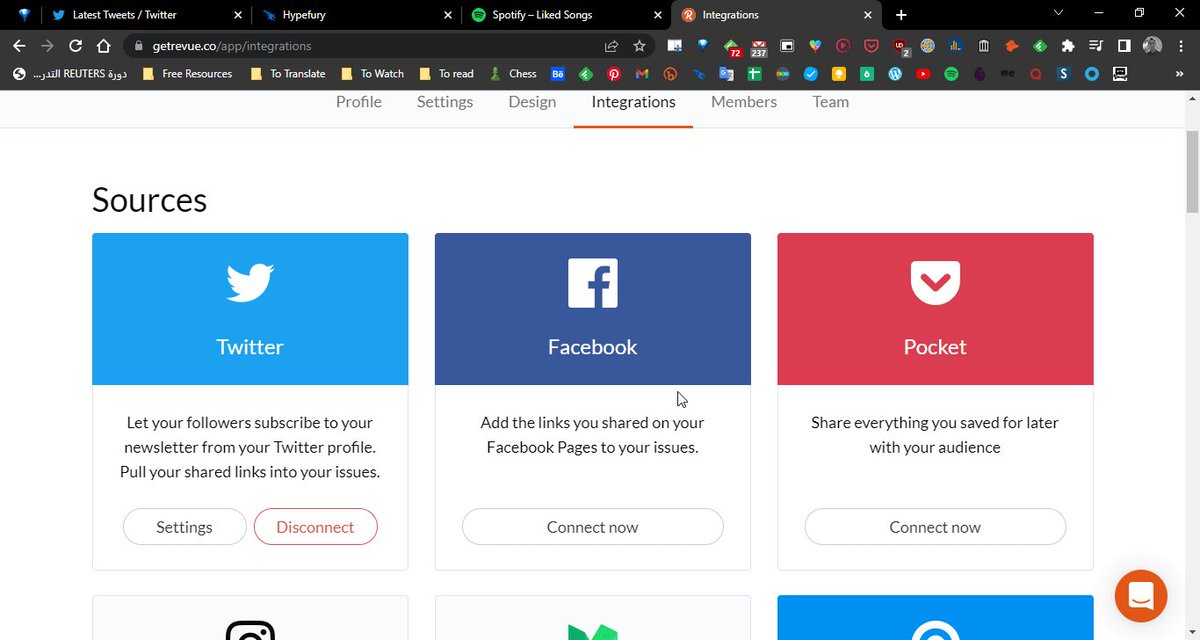Click the Gmail checker extension showing 237
This screenshot has width=1200, height=640.
click(x=759, y=46)
